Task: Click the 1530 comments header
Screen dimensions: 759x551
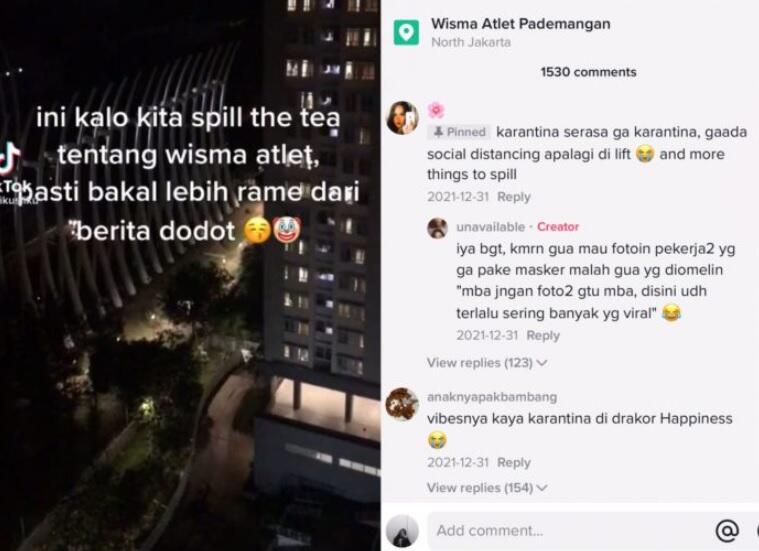Action: point(588,72)
